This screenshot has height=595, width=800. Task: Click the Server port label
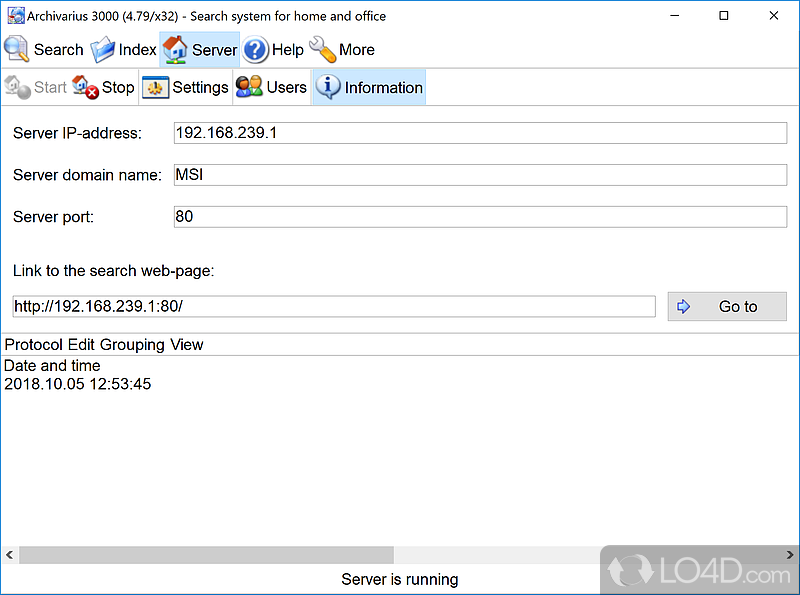54,217
